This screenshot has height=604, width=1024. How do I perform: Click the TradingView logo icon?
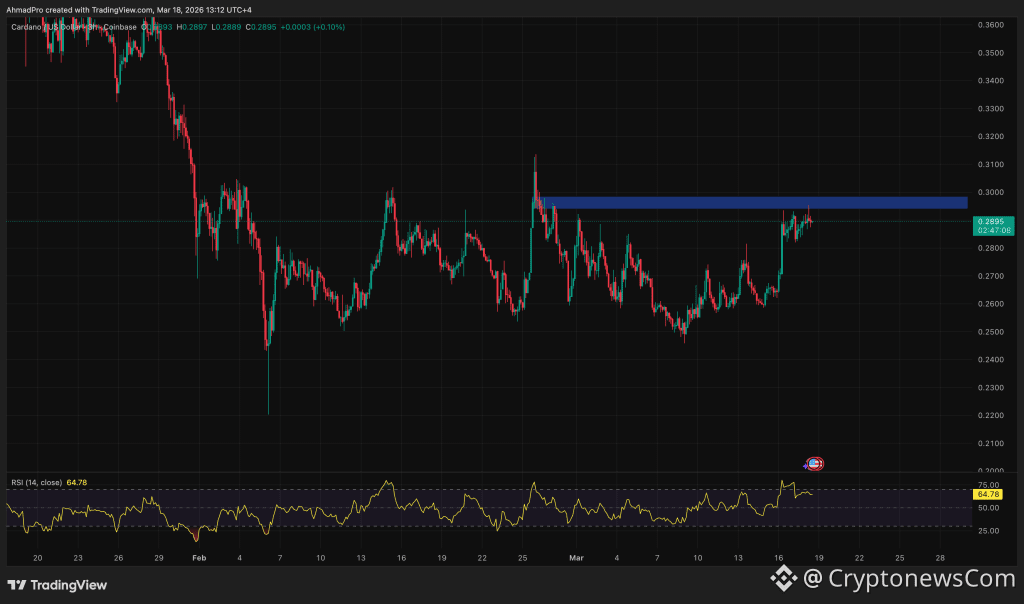(16, 585)
